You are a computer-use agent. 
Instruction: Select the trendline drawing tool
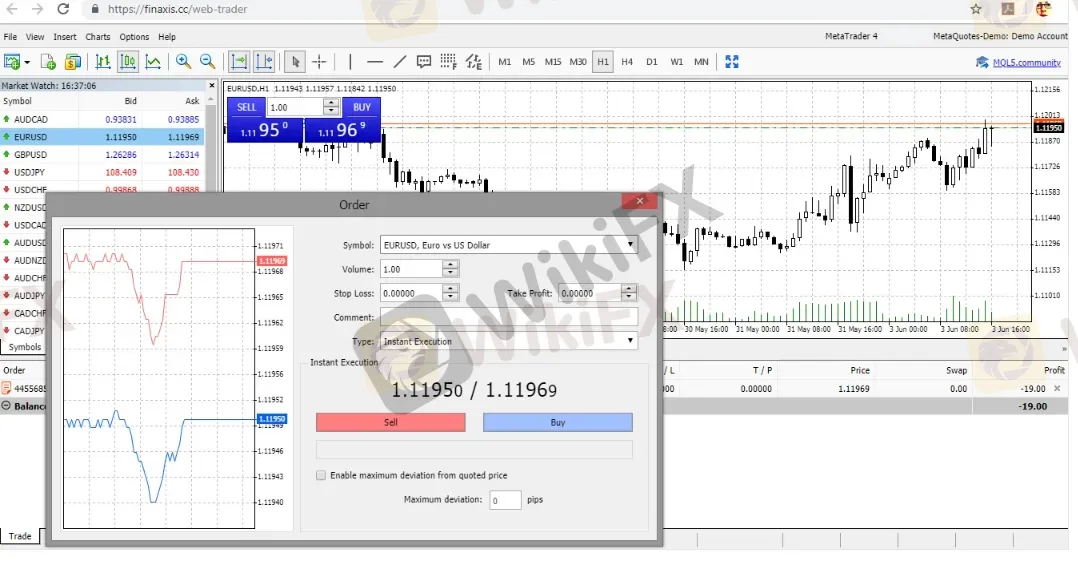(x=400, y=62)
